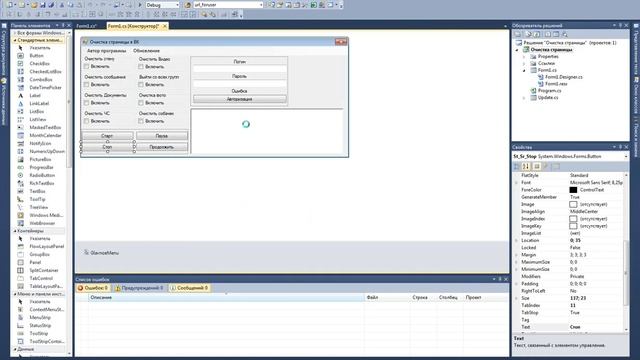
Task: Select the Button control in toolbox
Action: tap(36, 56)
